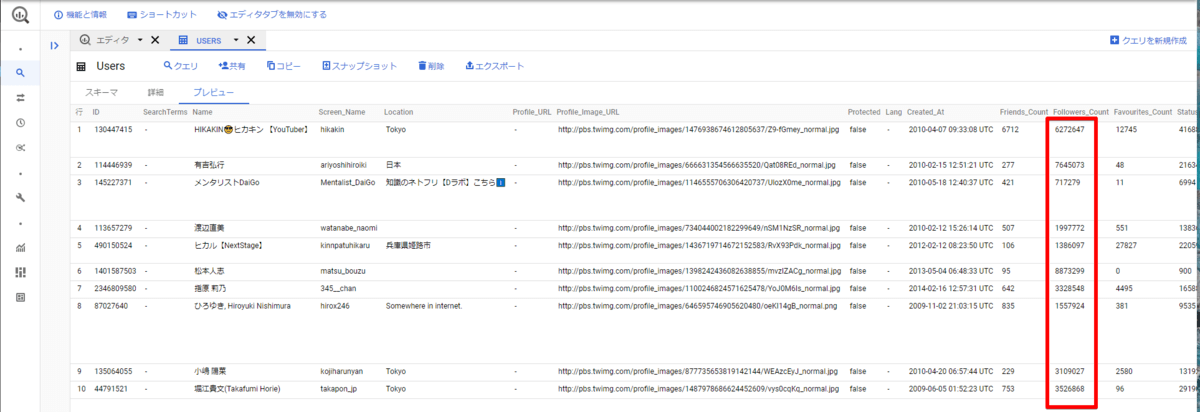The width and height of the screenshot is (1200, 412).
Task: Click the BigQuery logo icon
Action: tap(20, 16)
